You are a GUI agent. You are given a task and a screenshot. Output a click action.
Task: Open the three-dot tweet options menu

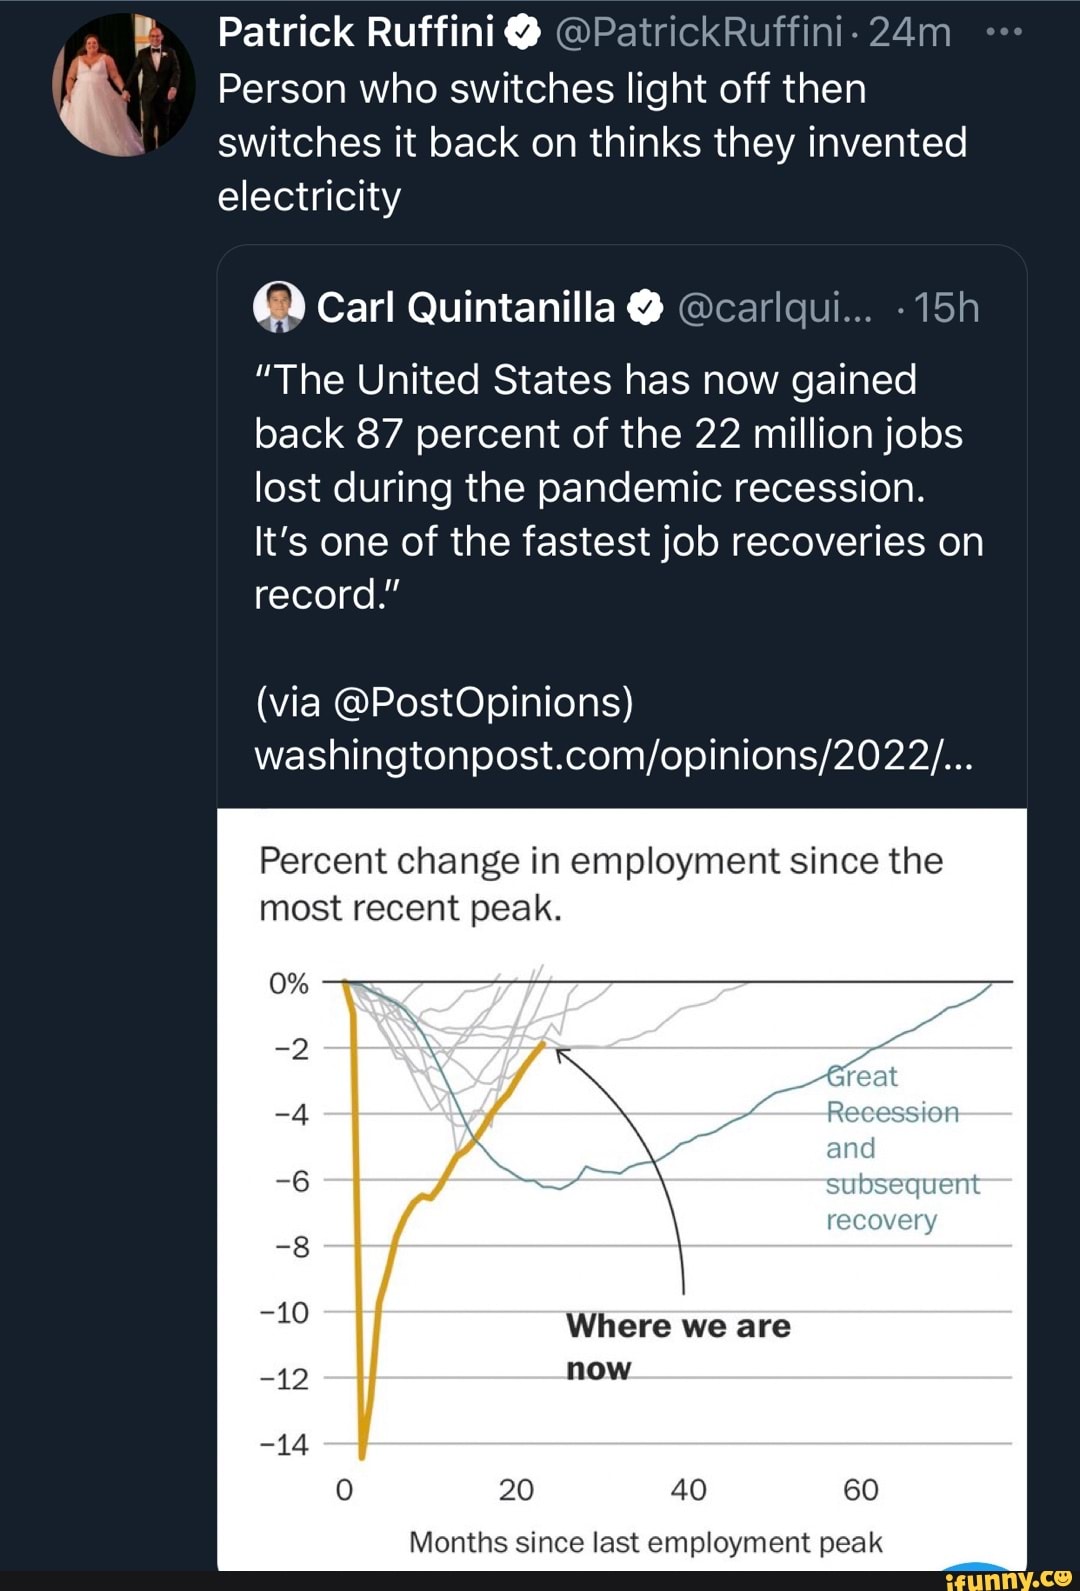pyautogui.click(x=1003, y=32)
